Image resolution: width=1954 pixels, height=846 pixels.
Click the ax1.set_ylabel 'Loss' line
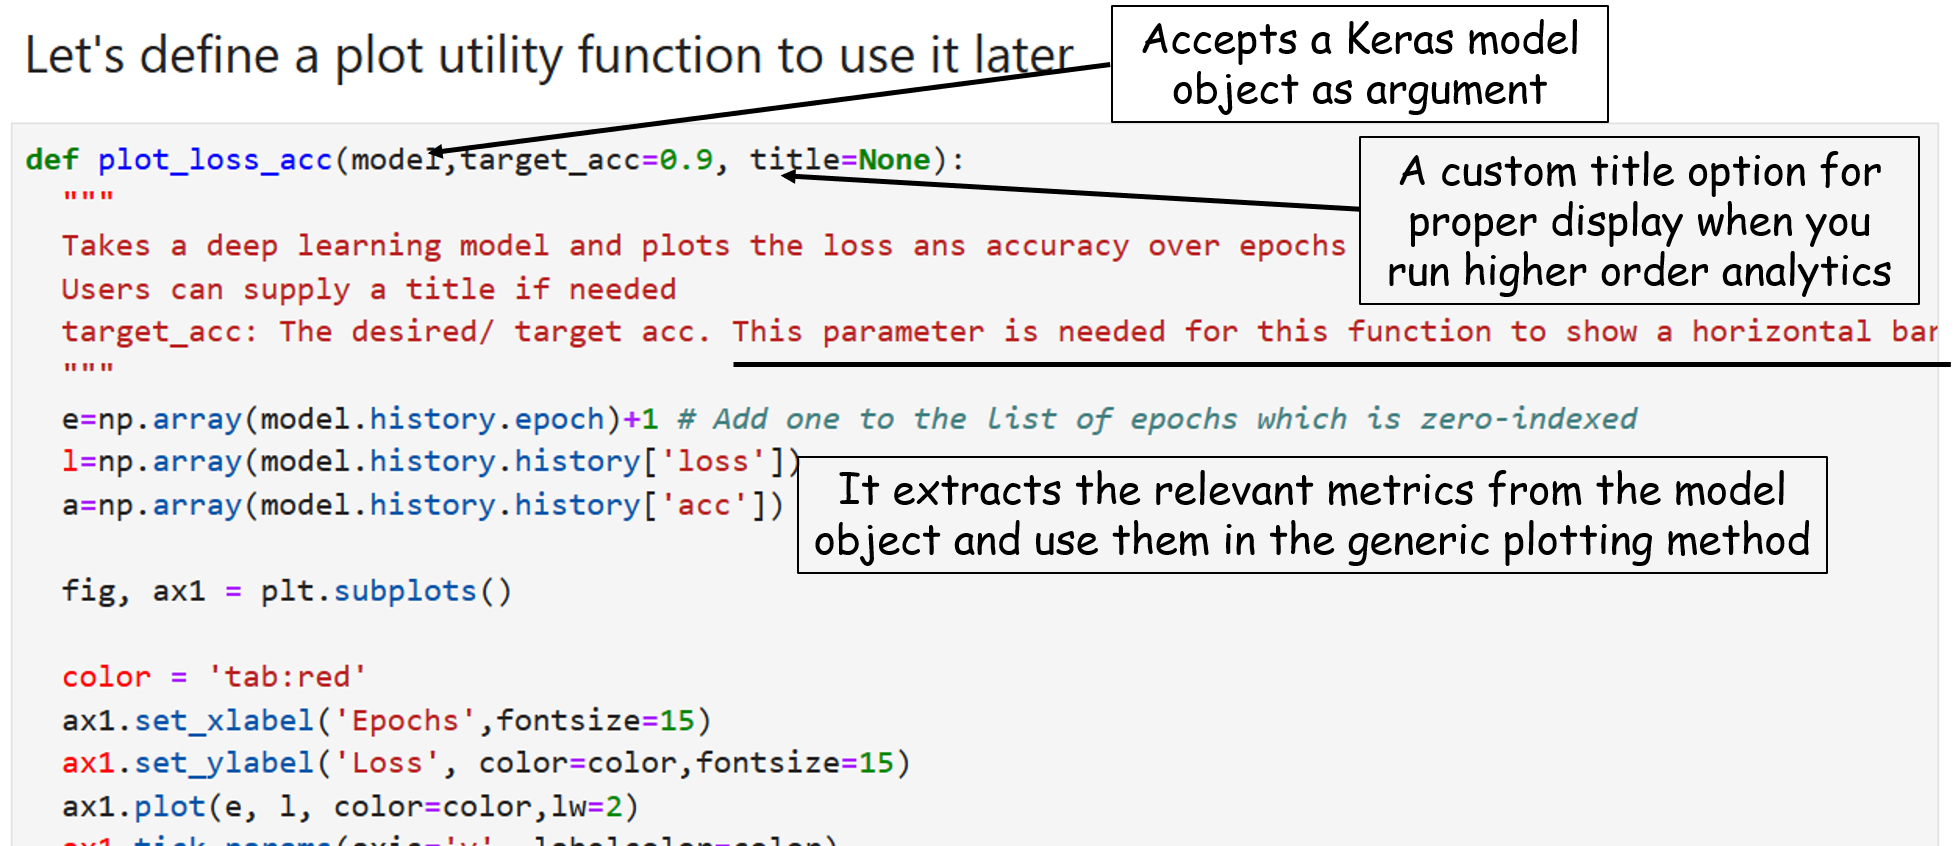(x=486, y=764)
